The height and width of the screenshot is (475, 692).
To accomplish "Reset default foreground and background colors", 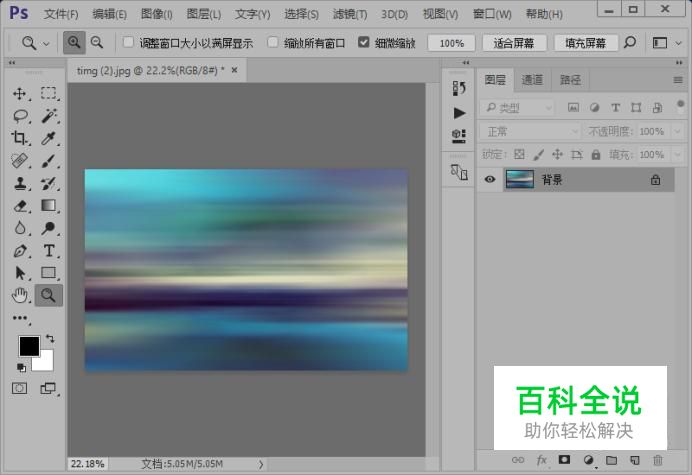I will tap(21, 368).
